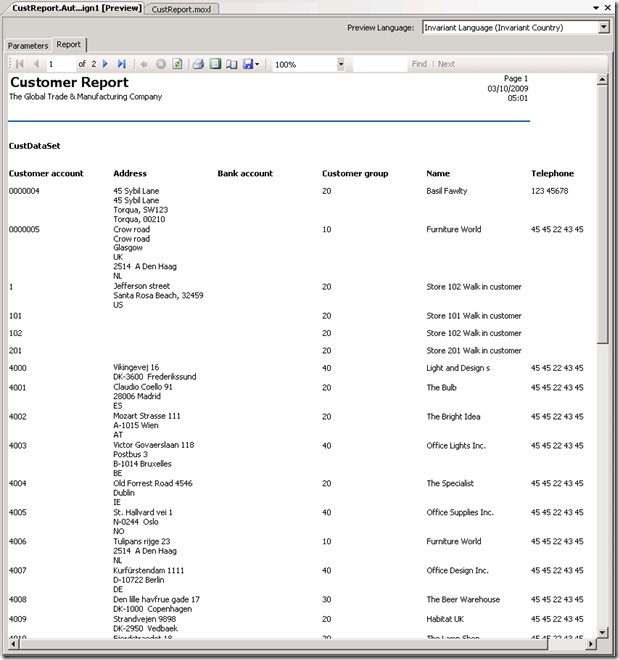
Task: Click the name Light and Design s
Action: 458,368
